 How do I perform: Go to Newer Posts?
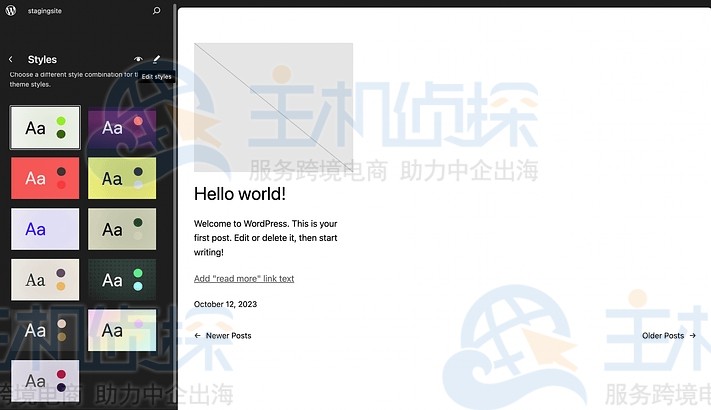(x=223, y=336)
